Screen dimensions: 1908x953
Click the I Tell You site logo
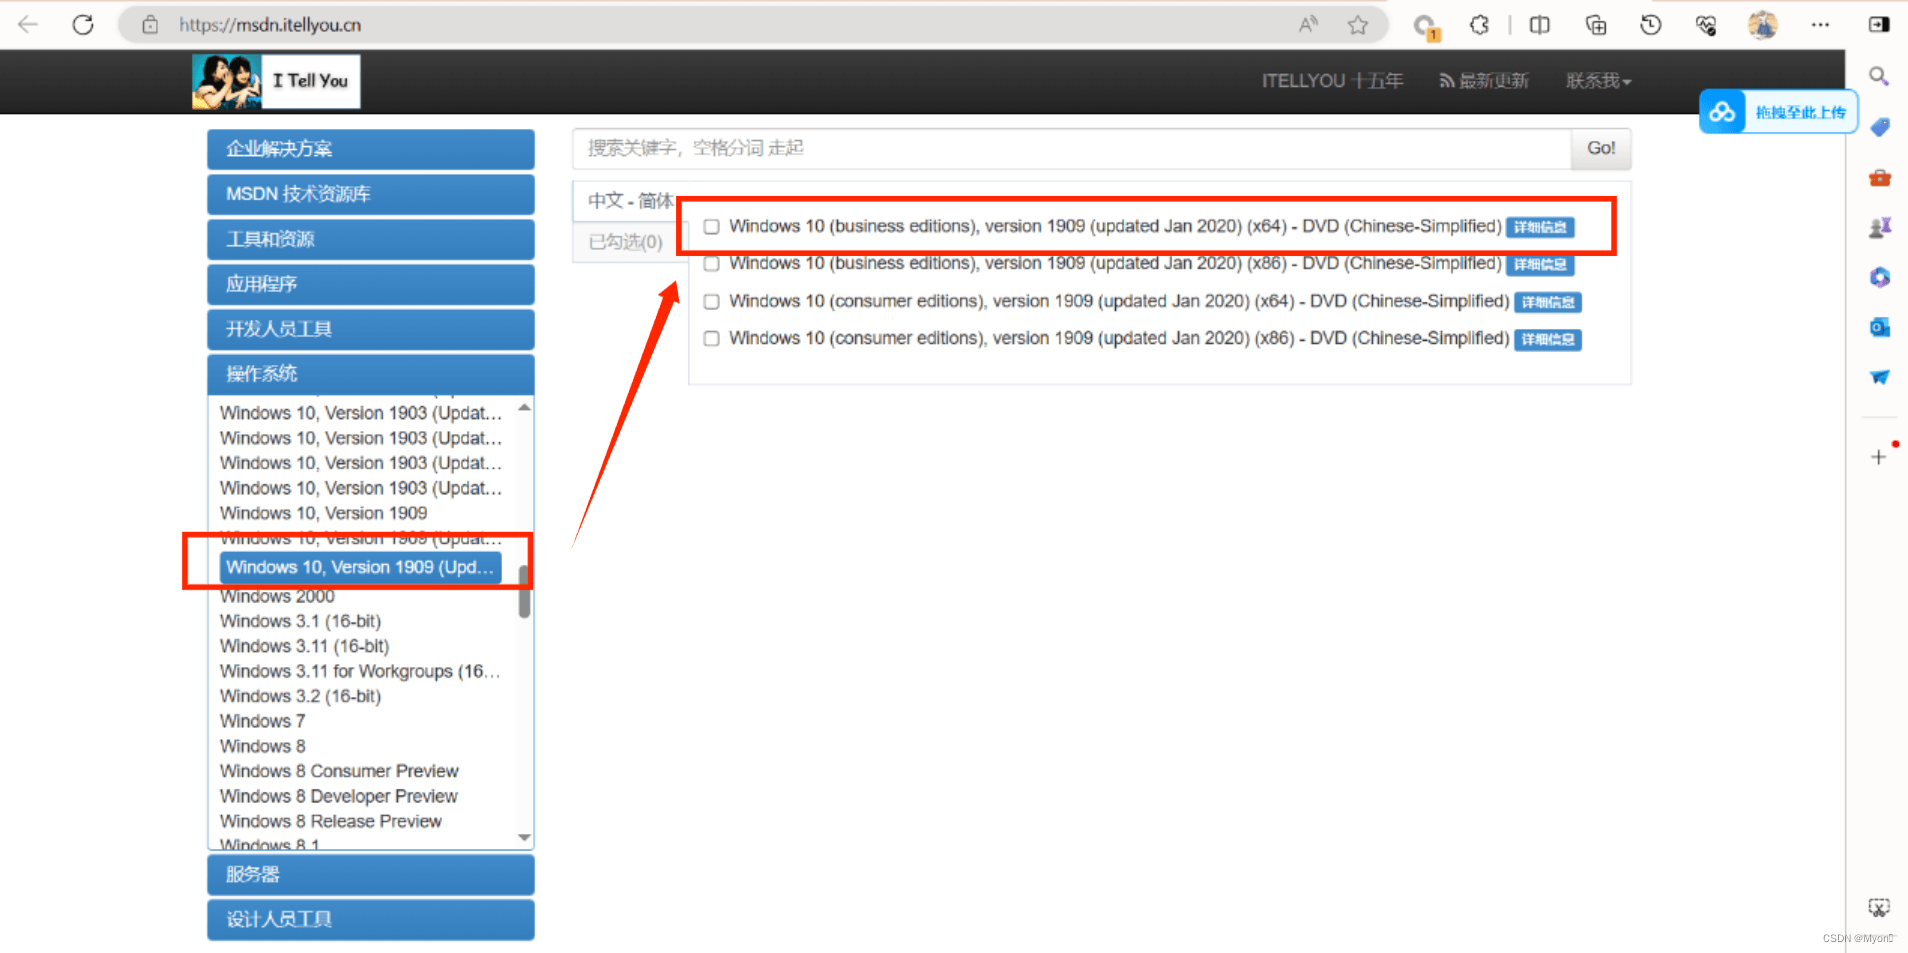point(276,81)
